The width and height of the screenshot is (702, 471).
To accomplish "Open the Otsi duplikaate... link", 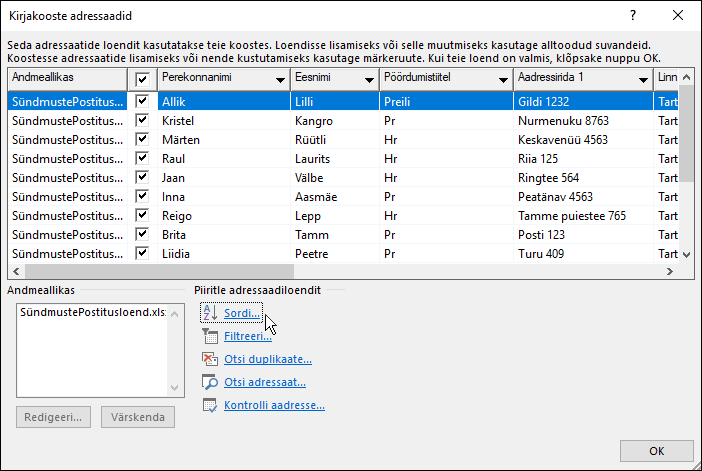I will [268, 359].
